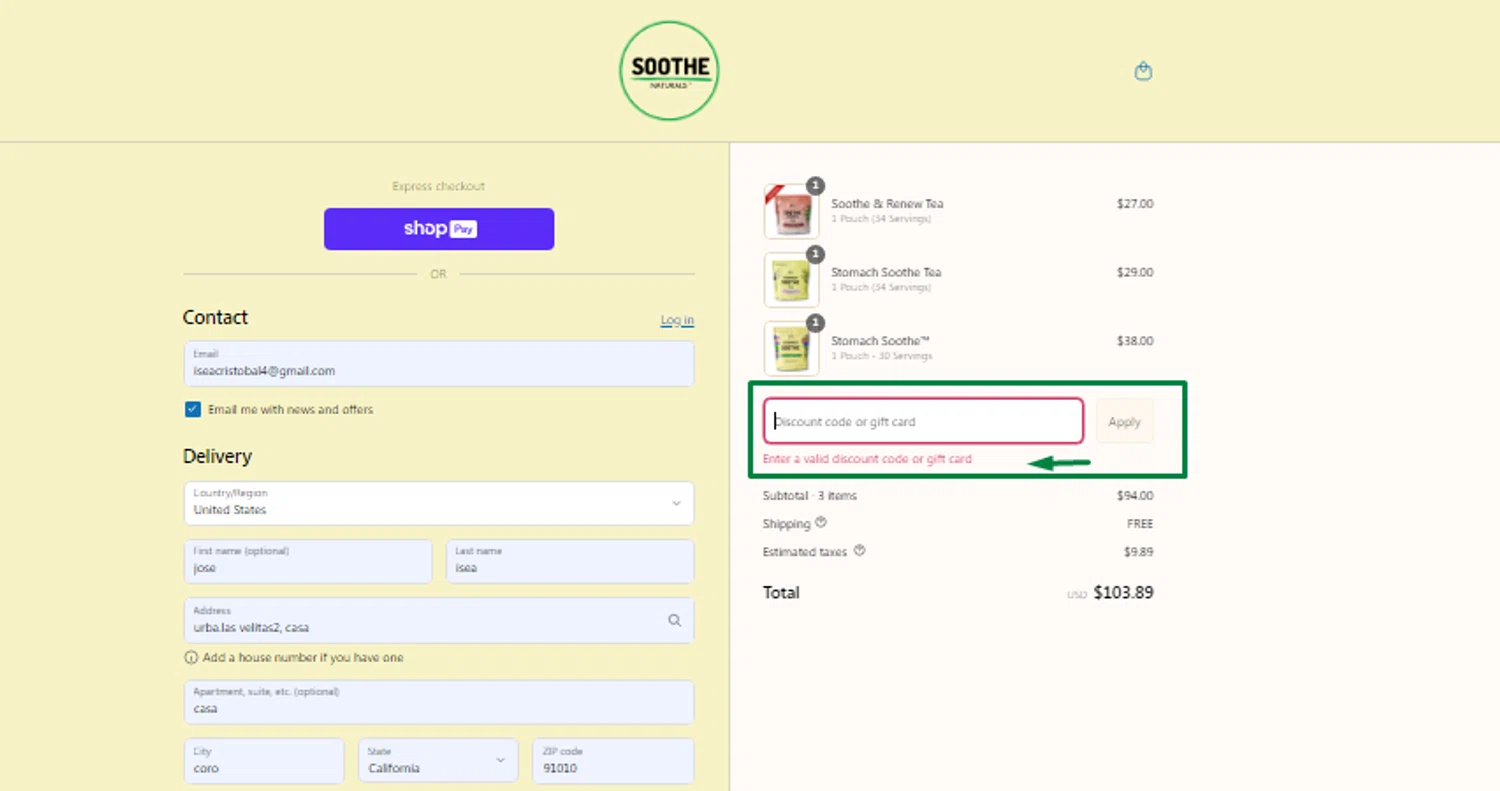Image resolution: width=1500 pixels, height=791 pixels.
Task: Expand the State dropdown showing California
Action: [438, 761]
